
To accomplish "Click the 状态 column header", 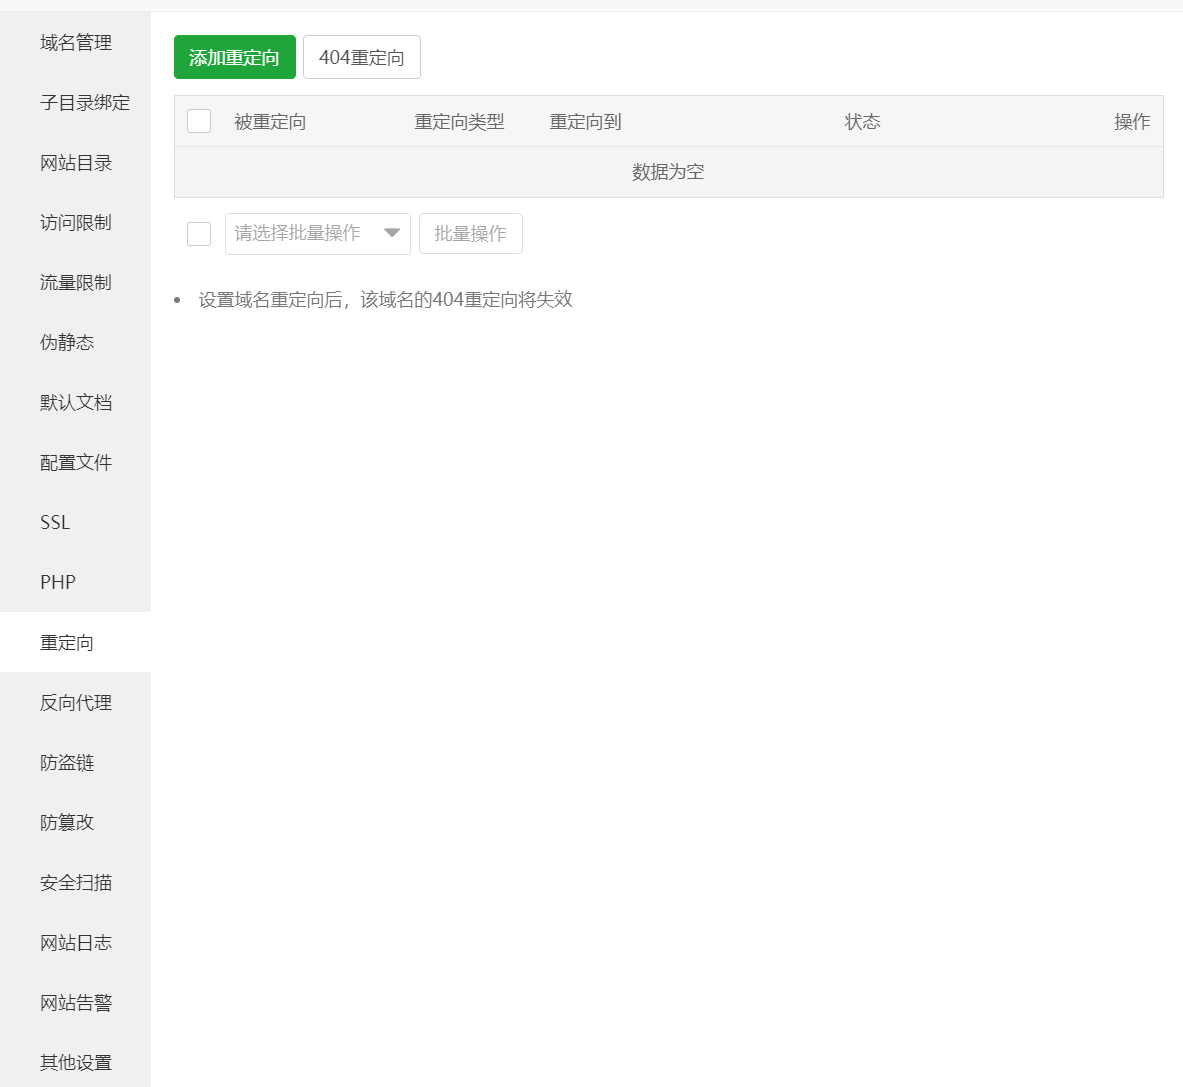I will [862, 121].
